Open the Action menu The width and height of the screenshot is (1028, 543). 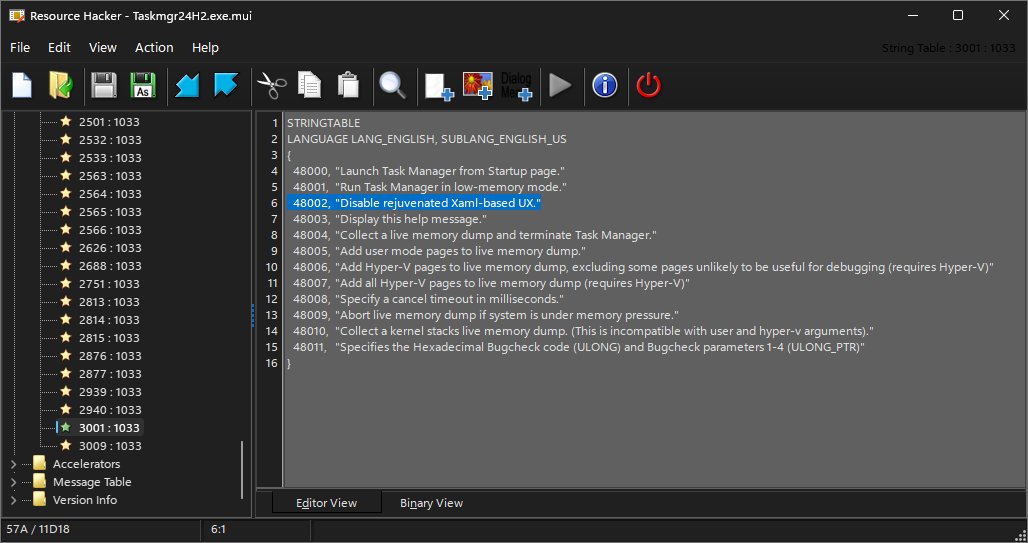point(154,47)
